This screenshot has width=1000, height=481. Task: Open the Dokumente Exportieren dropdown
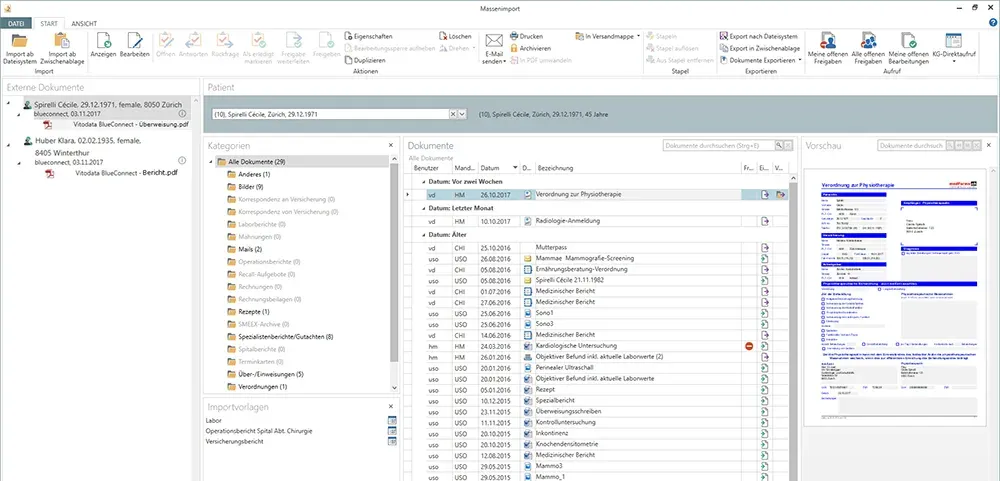[761, 60]
